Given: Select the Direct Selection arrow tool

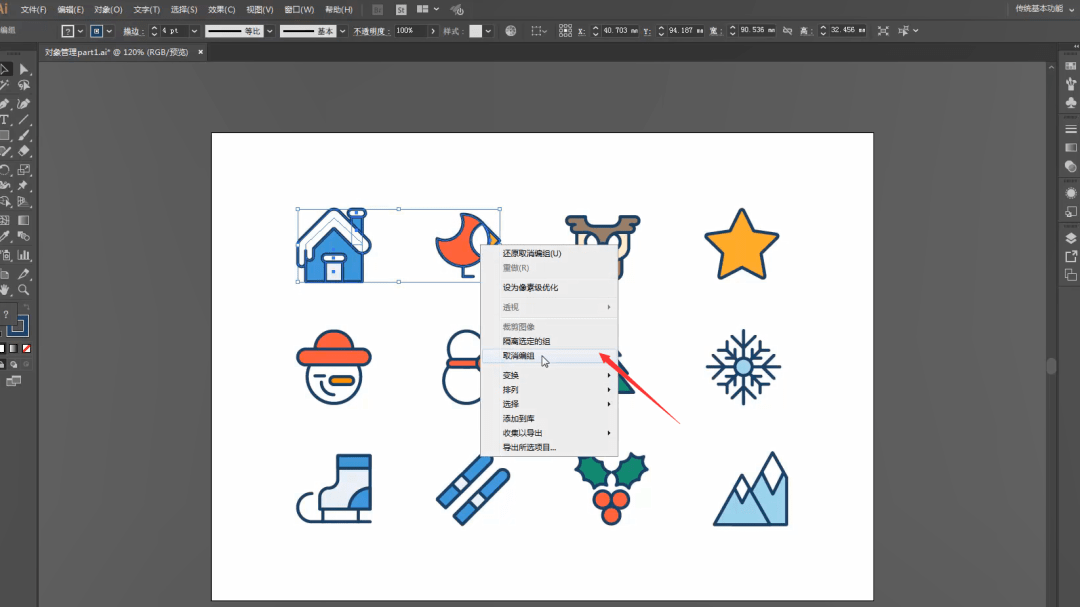Looking at the screenshot, I should 24,69.
